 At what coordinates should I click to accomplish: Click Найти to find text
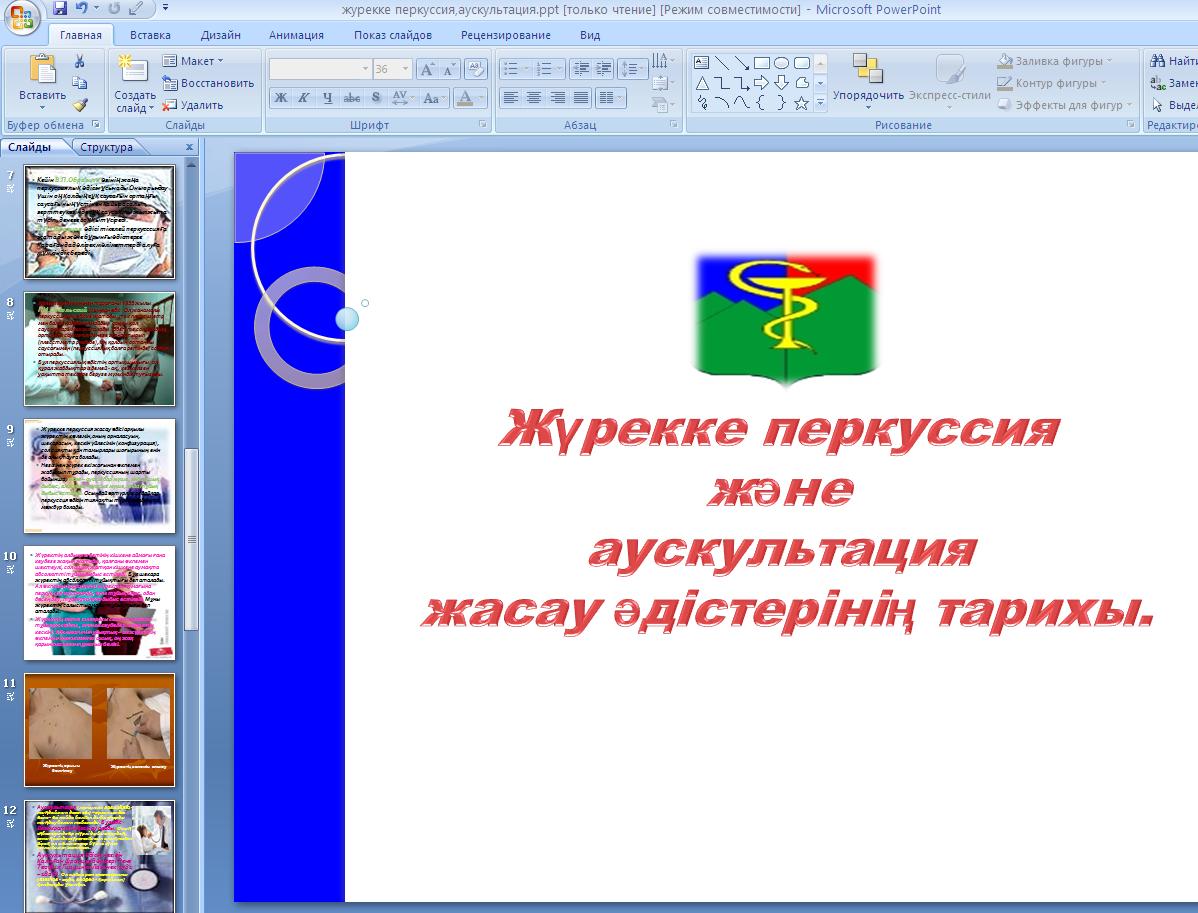click(1175, 61)
